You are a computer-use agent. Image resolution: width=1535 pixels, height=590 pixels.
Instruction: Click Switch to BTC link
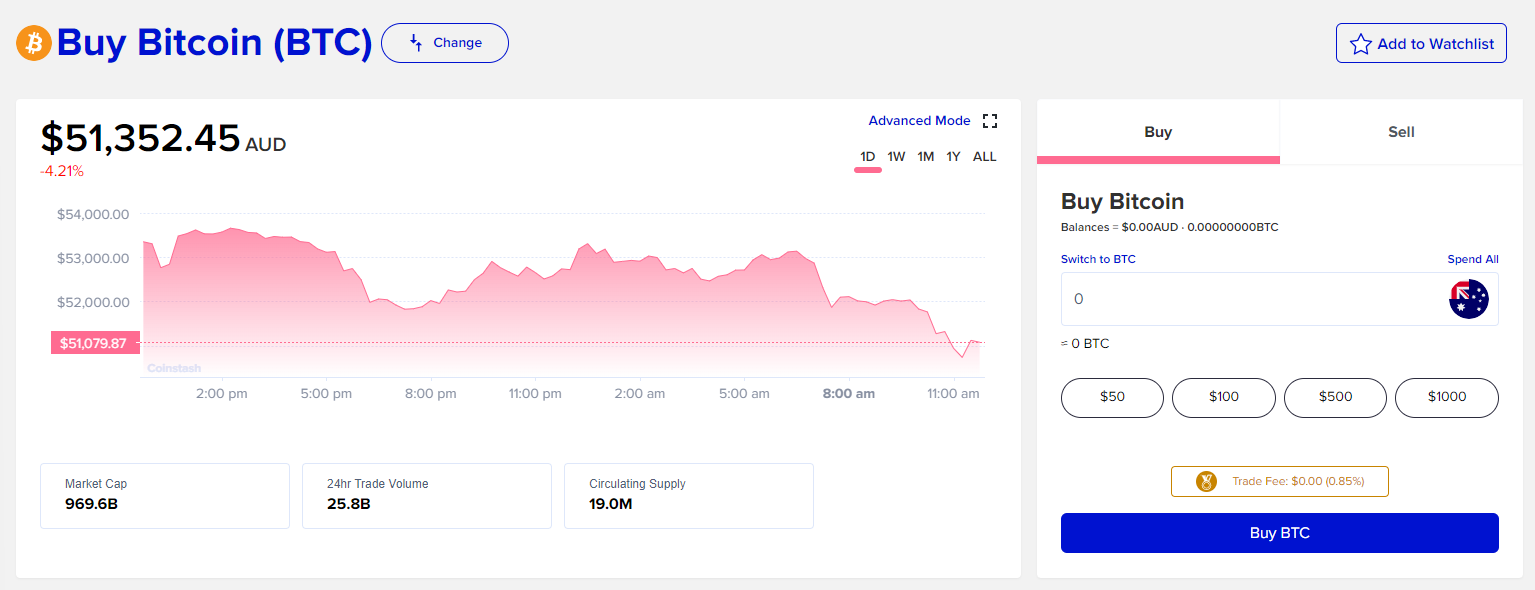(1098, 259)
